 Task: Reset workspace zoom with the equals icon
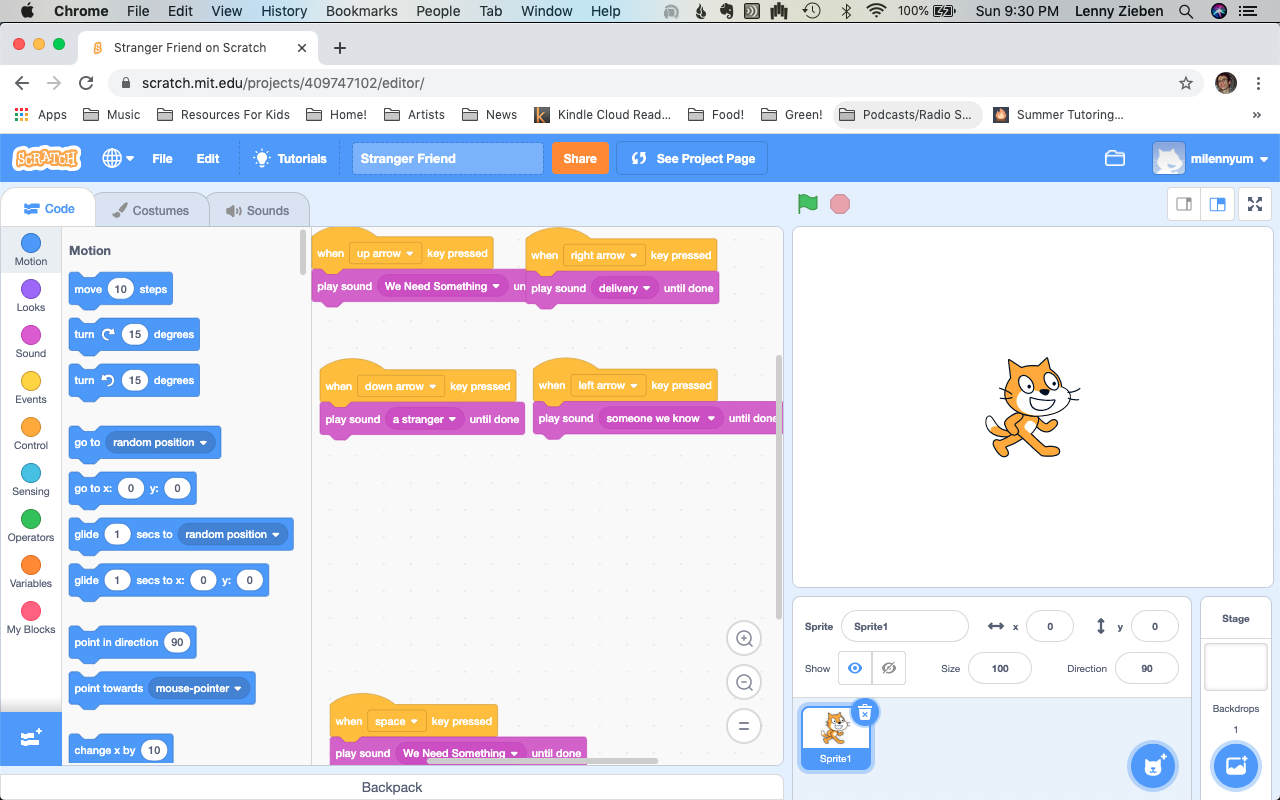pyautogui.click(x=744, y=727)
